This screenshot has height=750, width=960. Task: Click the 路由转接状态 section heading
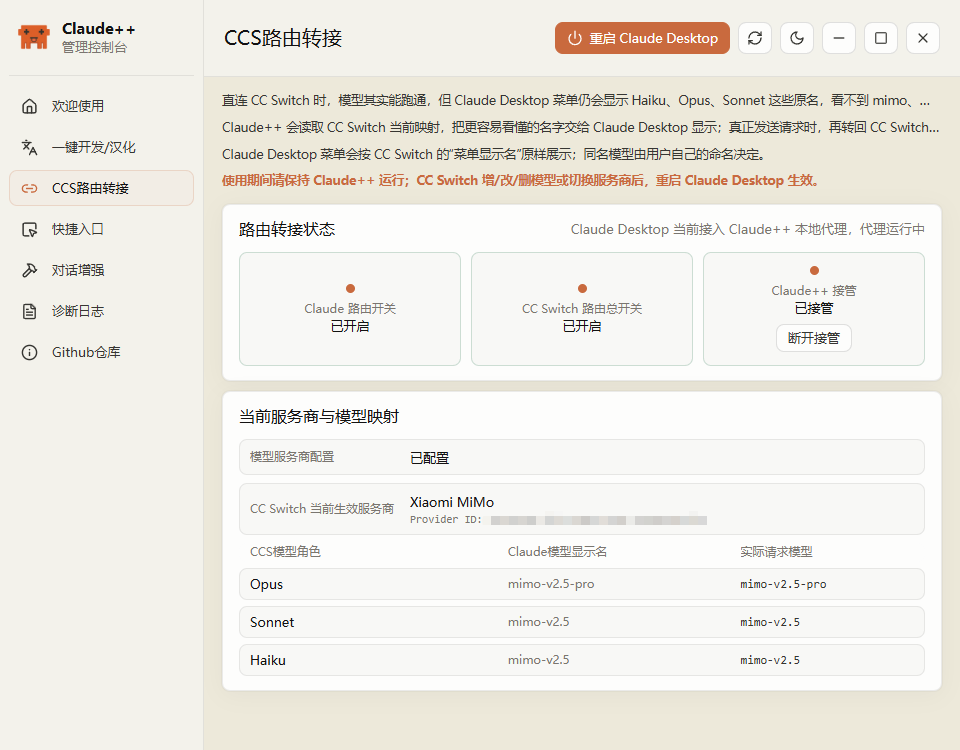coord(287,230)
